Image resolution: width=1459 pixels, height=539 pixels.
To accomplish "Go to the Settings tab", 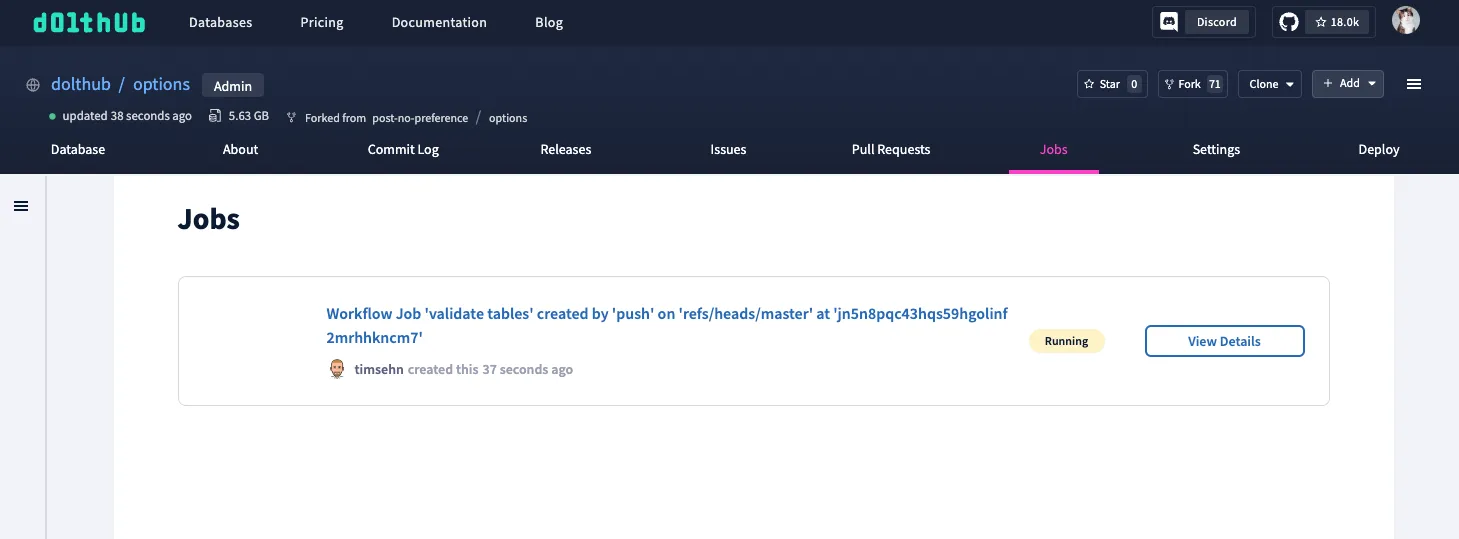I will pos(1215,149).
